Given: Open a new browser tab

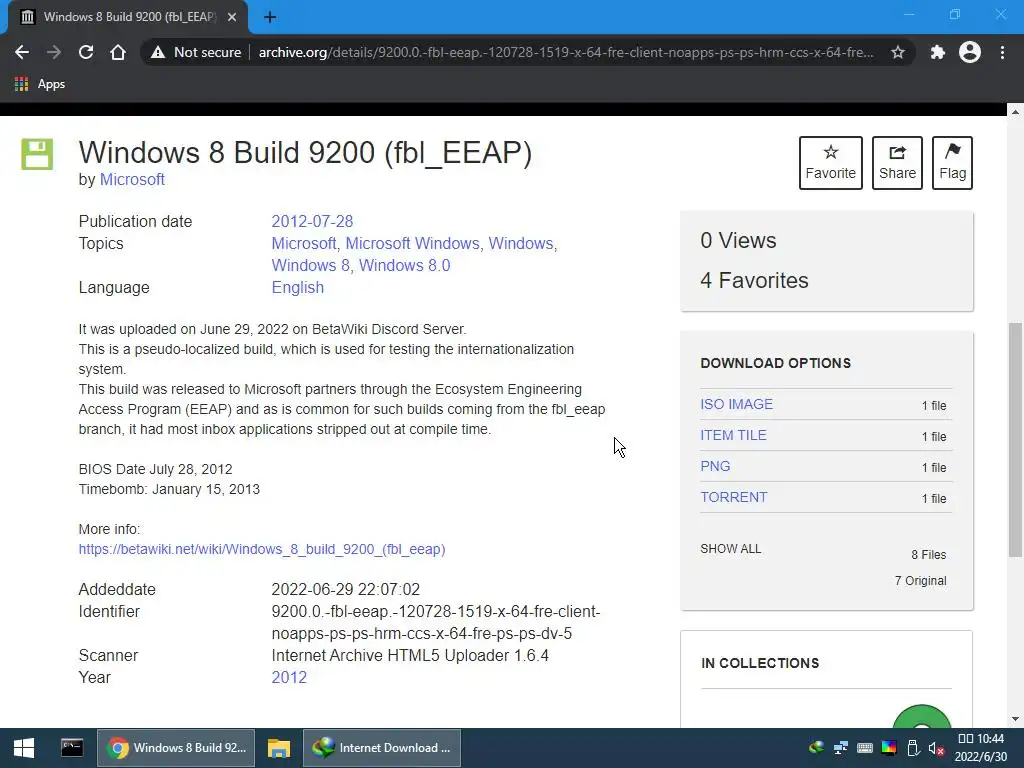Looking at the screenshot, I should pyautogui.click(x=270, y=17).
